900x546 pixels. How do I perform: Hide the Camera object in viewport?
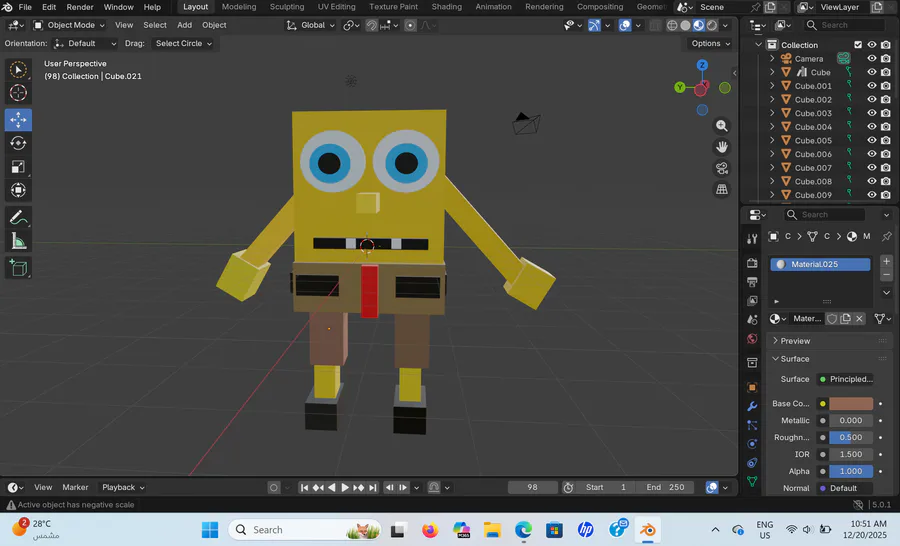click(871, 59)
